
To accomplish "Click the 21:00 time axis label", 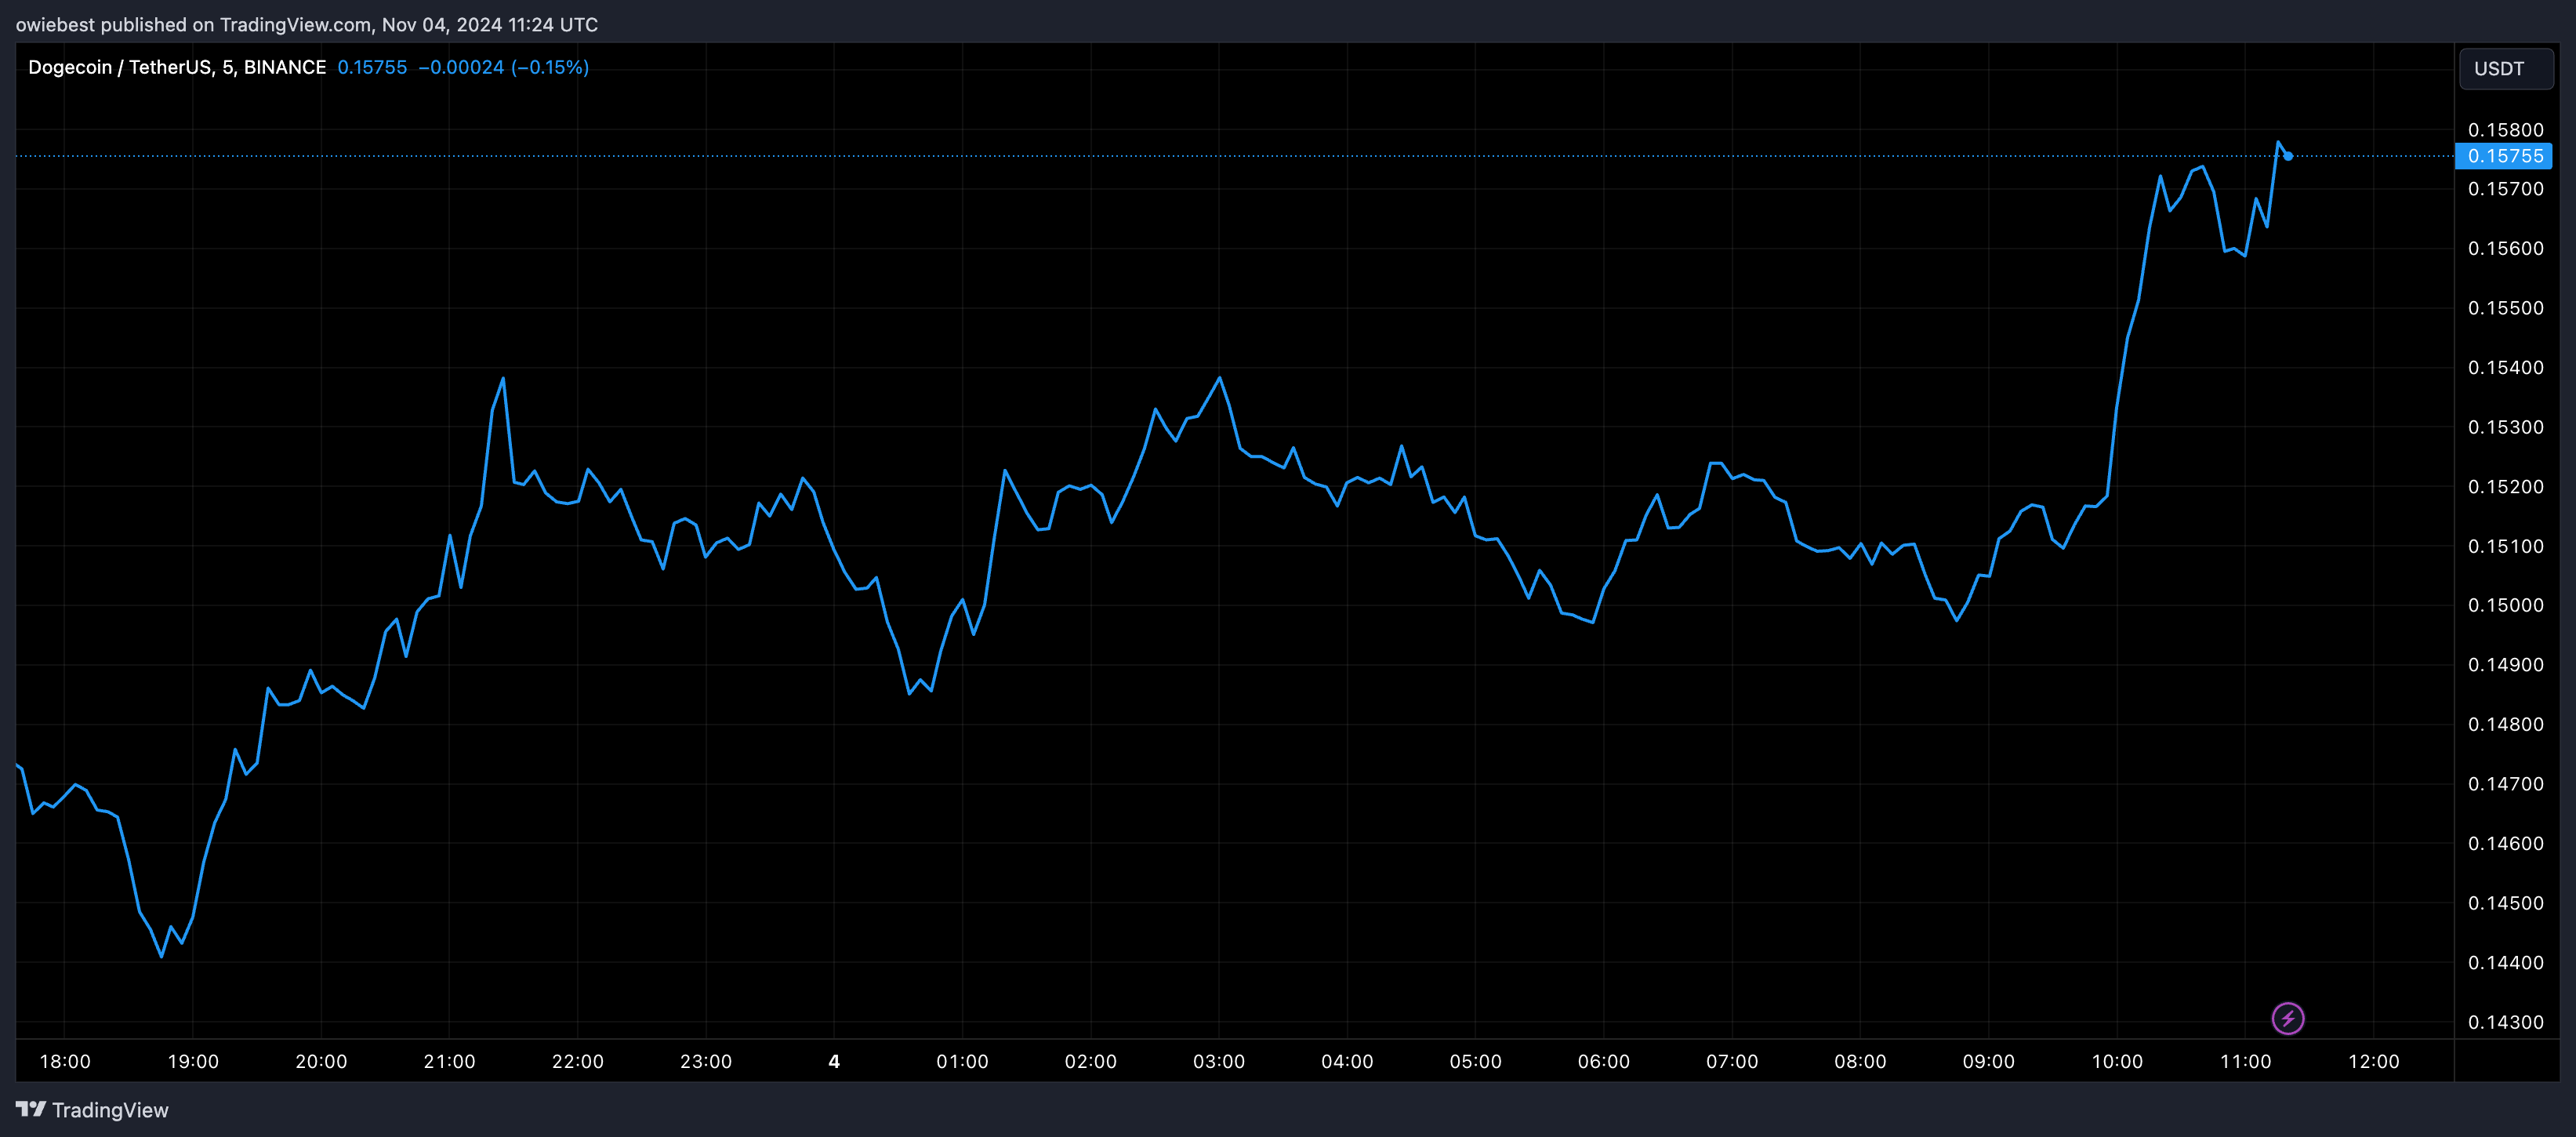I will coord(449,1062).
